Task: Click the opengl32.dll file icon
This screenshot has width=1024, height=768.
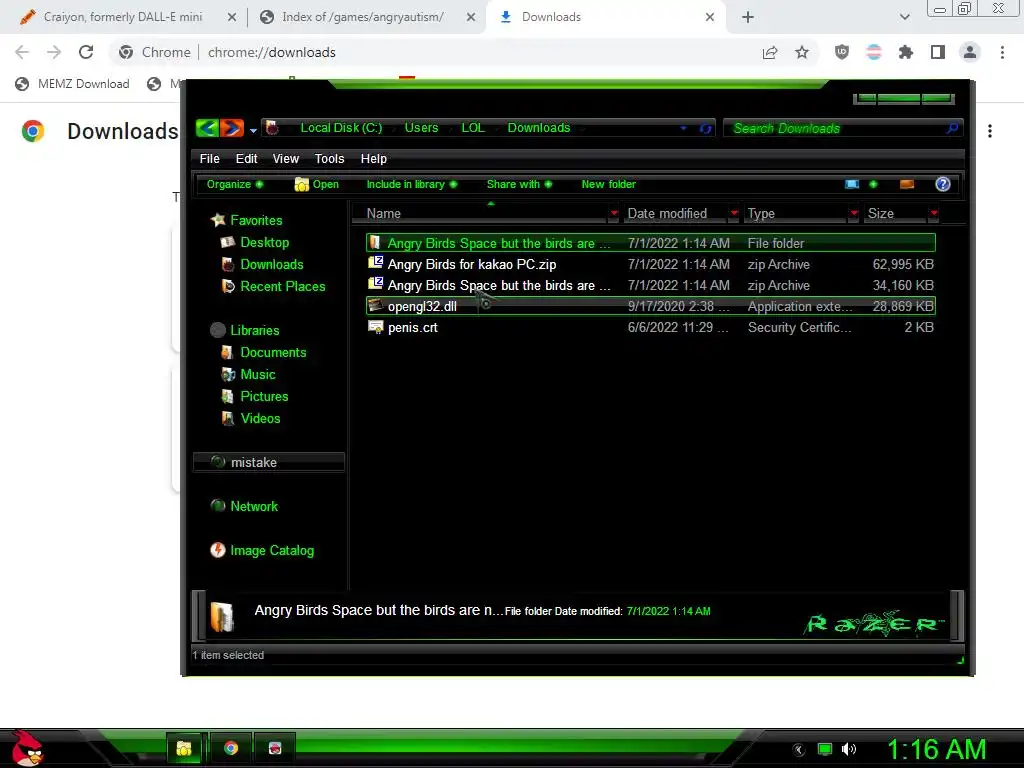Action: 376,306
